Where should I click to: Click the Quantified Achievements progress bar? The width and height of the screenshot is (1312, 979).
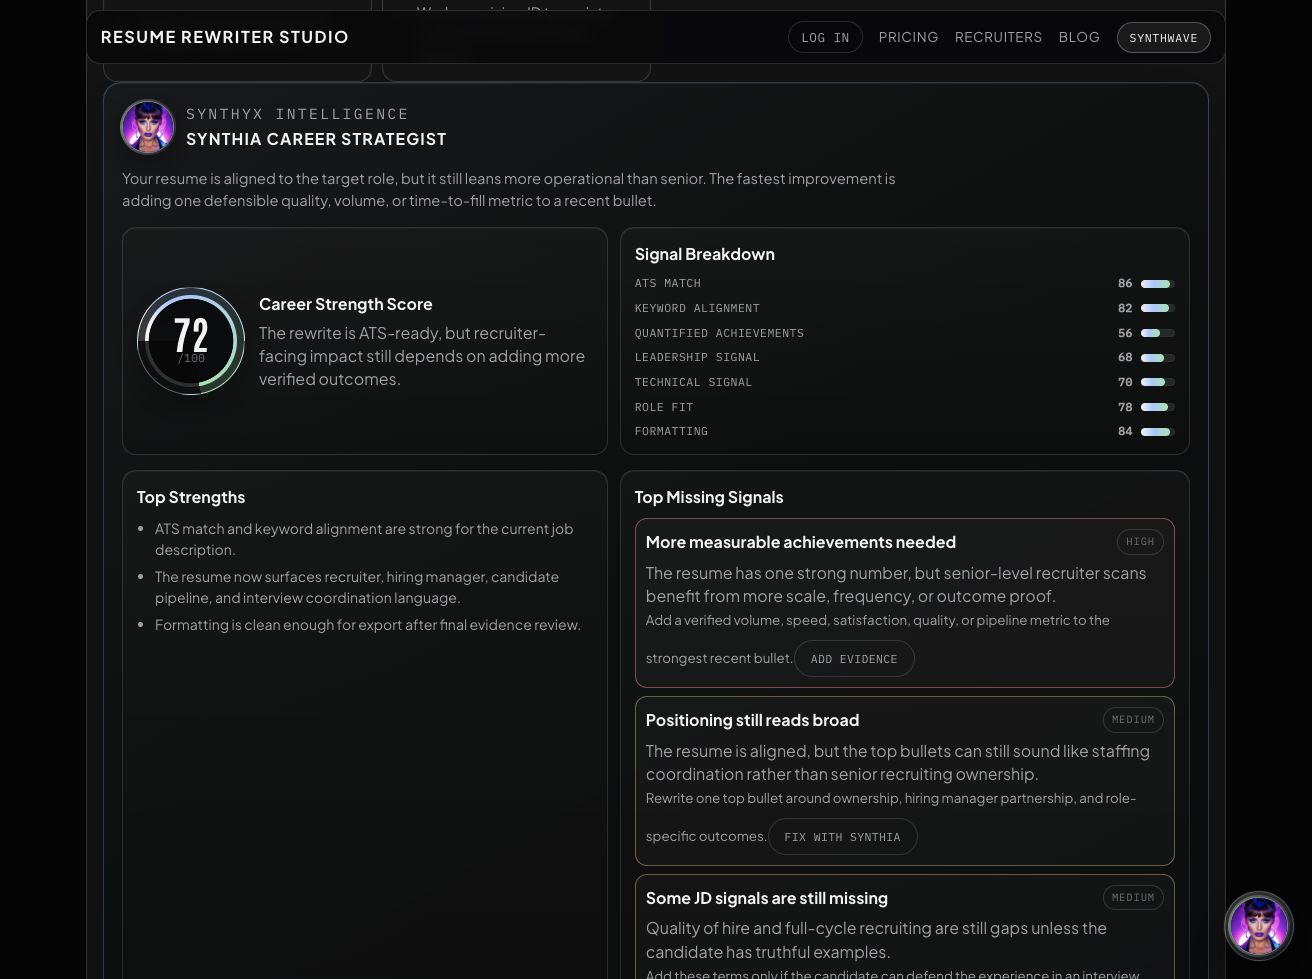pyautogui.click(x=1157, y=333)
